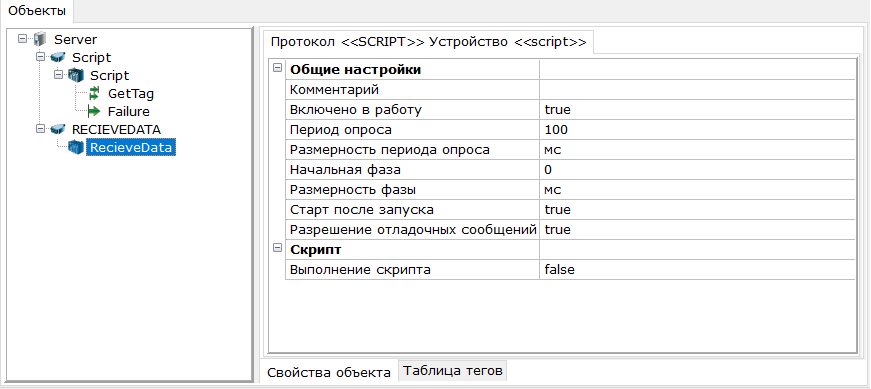This screenshot has height=389, width=871.
Task: Edit the Начальная фаза value 0
Action: pyautogui.click(x=697, y=169)
